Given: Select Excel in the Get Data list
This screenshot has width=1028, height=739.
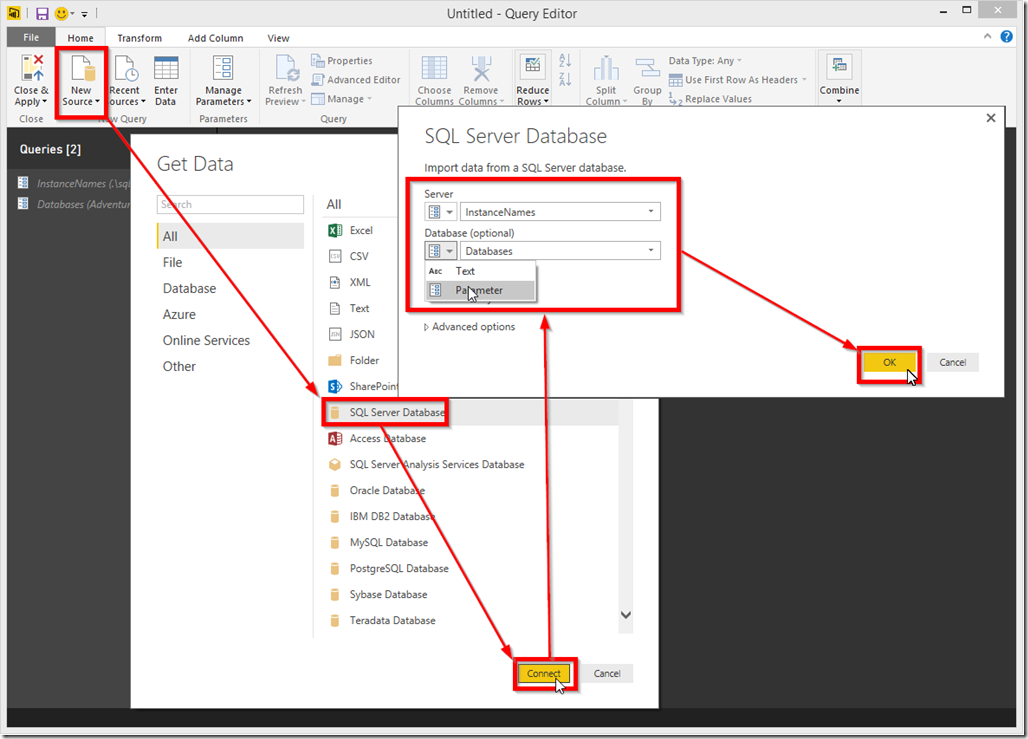Looking at the screenshot, I should pyautogui.click(x=350, y=230).
